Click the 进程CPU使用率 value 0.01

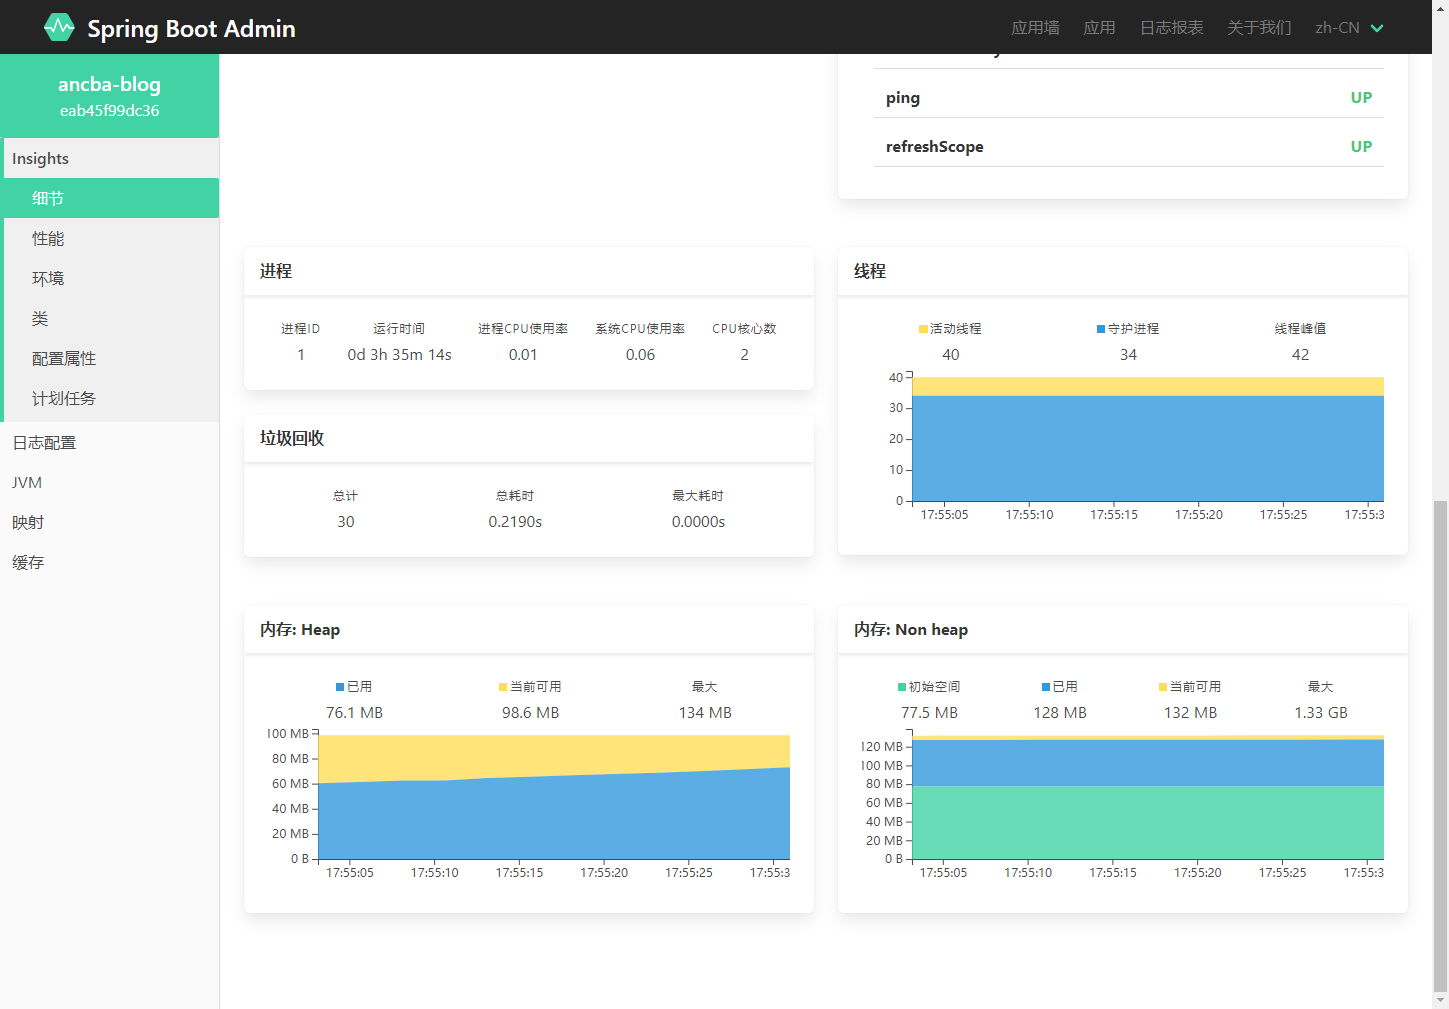tap(523, 355)
